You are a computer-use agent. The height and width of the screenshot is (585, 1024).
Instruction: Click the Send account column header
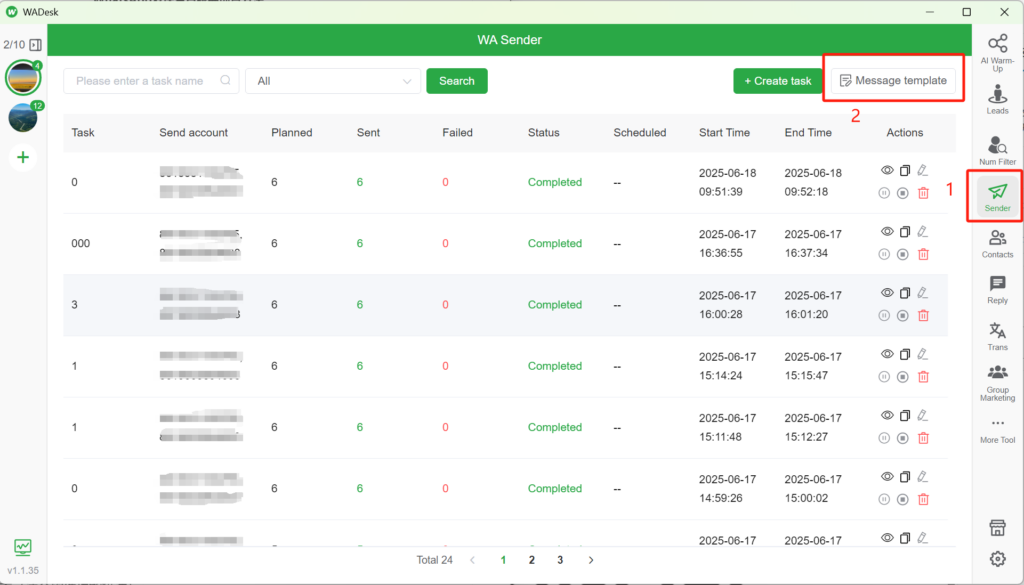pos(193,133)
